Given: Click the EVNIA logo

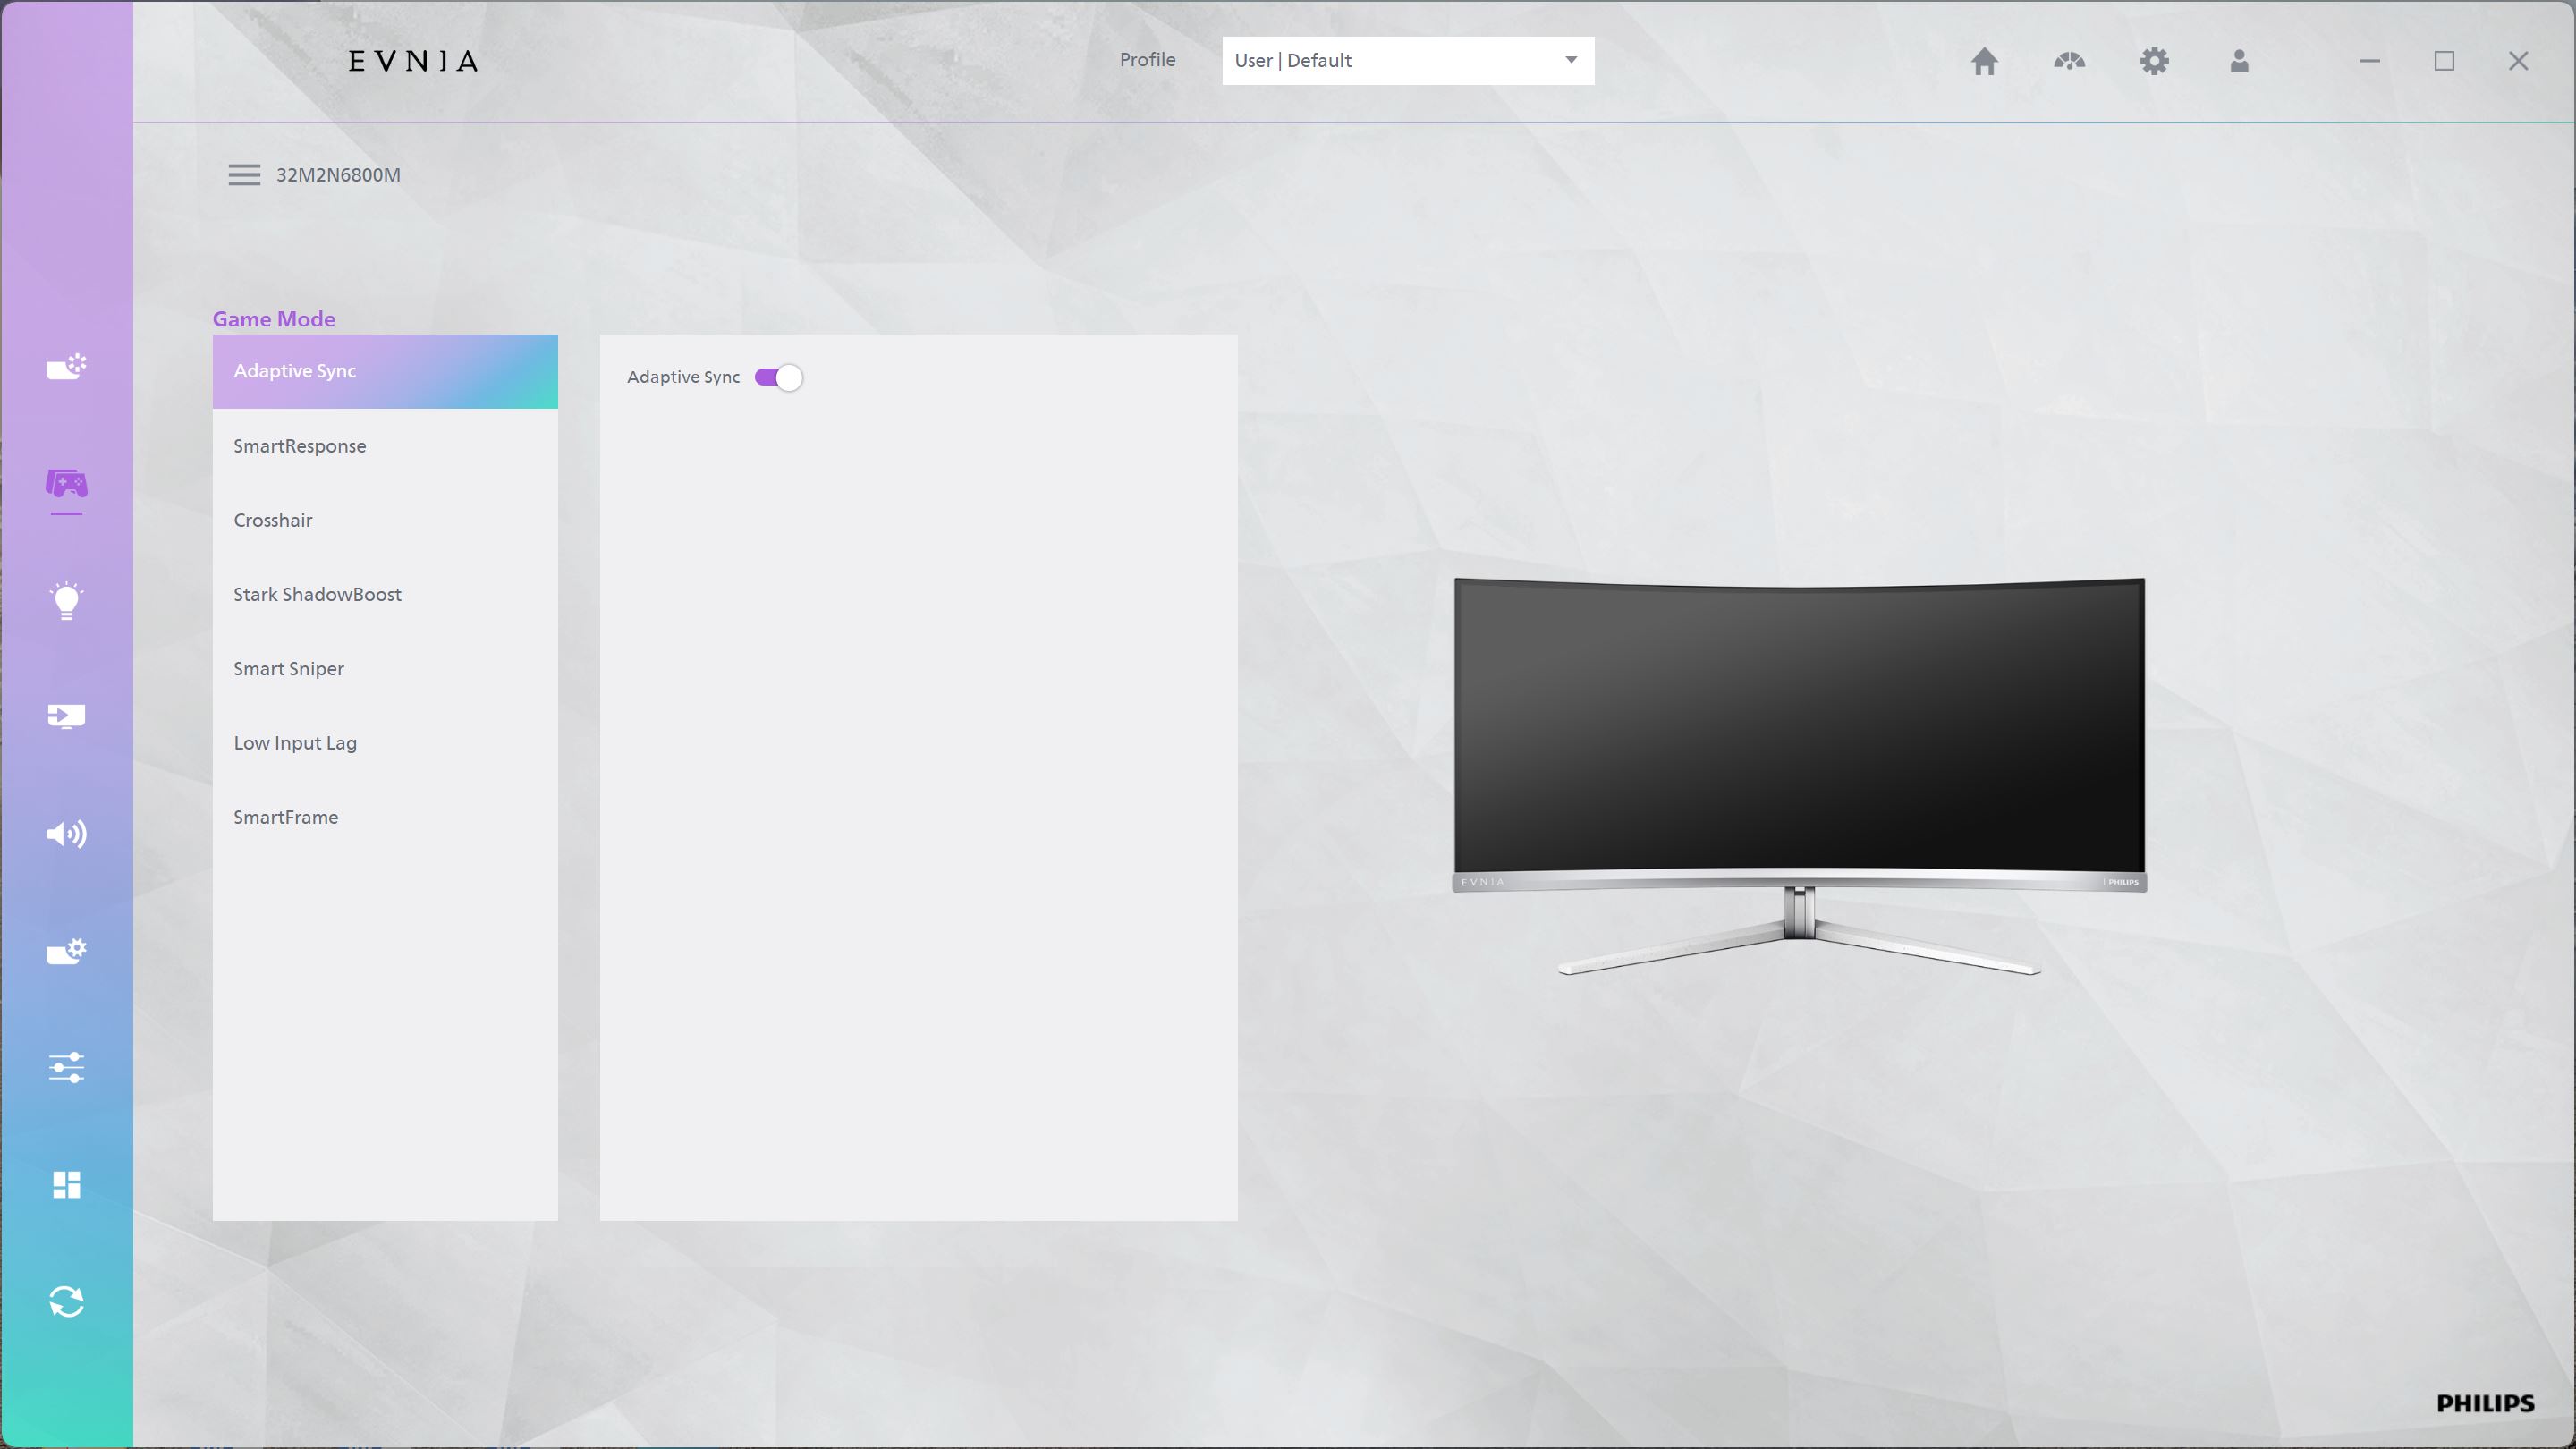Looking at the screenshot, I should coord(413,61).
